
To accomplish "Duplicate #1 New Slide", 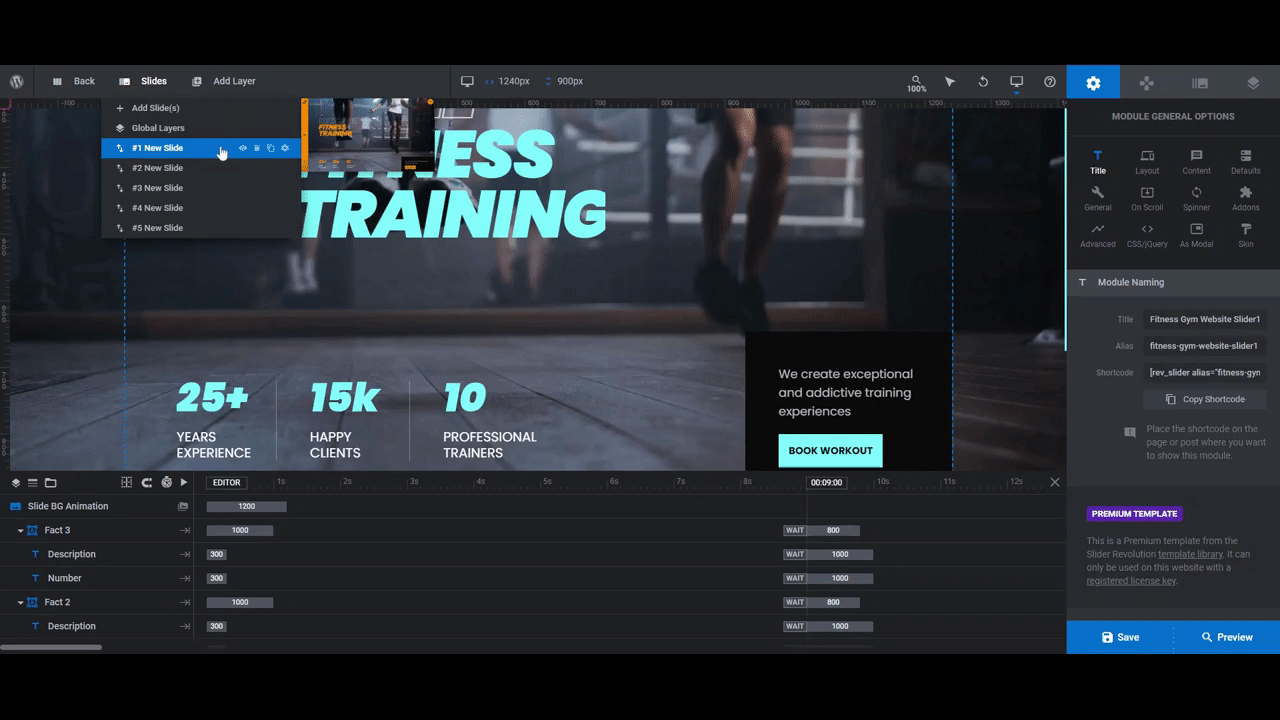I will point(271,148).
